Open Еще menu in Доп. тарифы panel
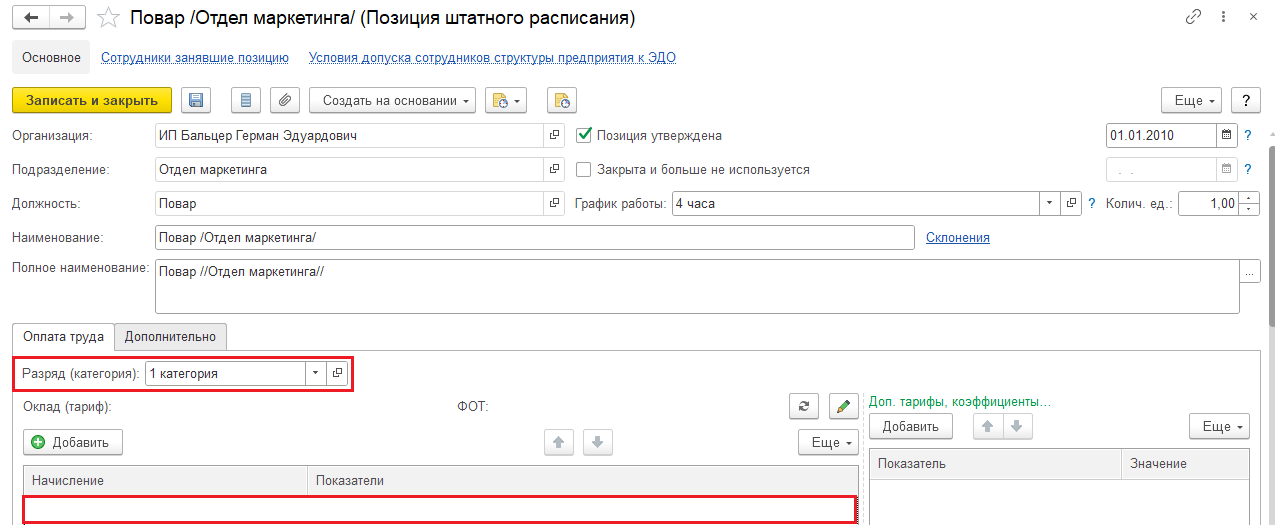1275x525 pixels. coord(1219,426)
